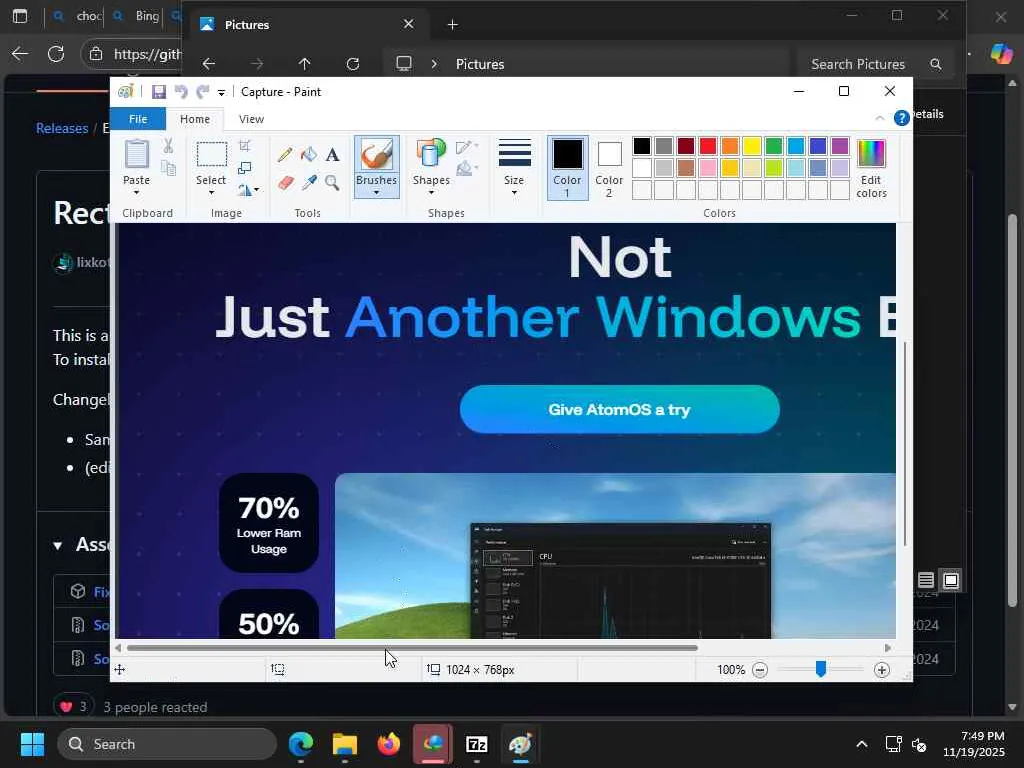1024x768 pixels.
Task: Open Releases breadcrumb link on GitHub page
Action: click(x=61, y=128)
